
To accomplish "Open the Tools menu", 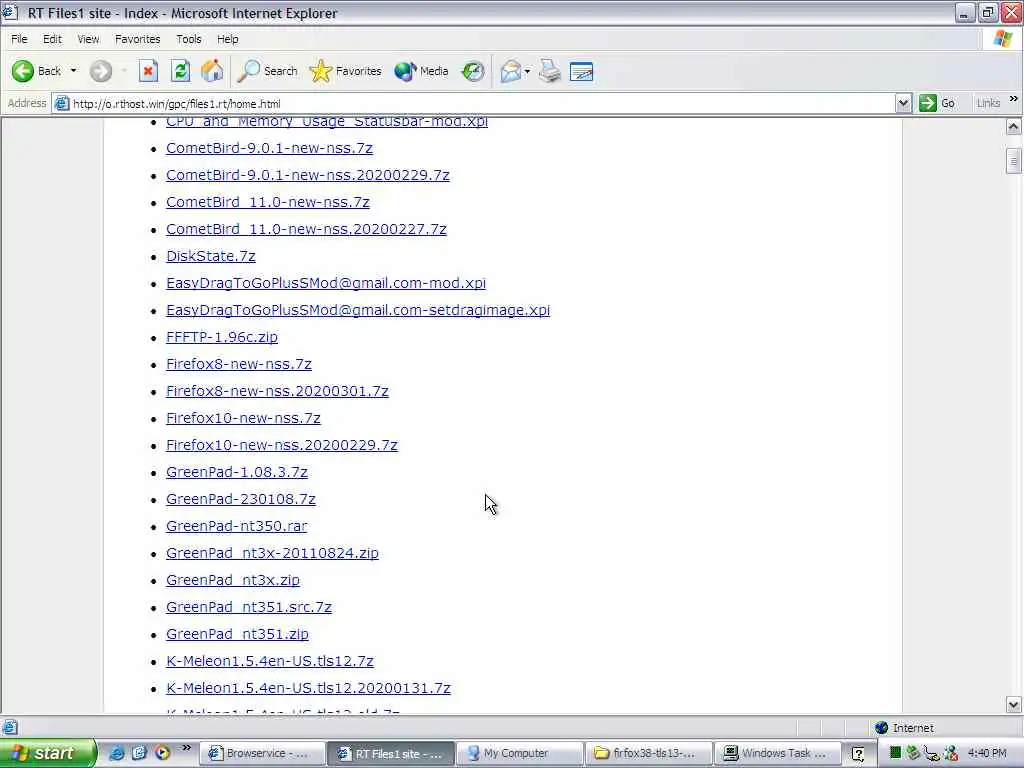I will [189, 39].
